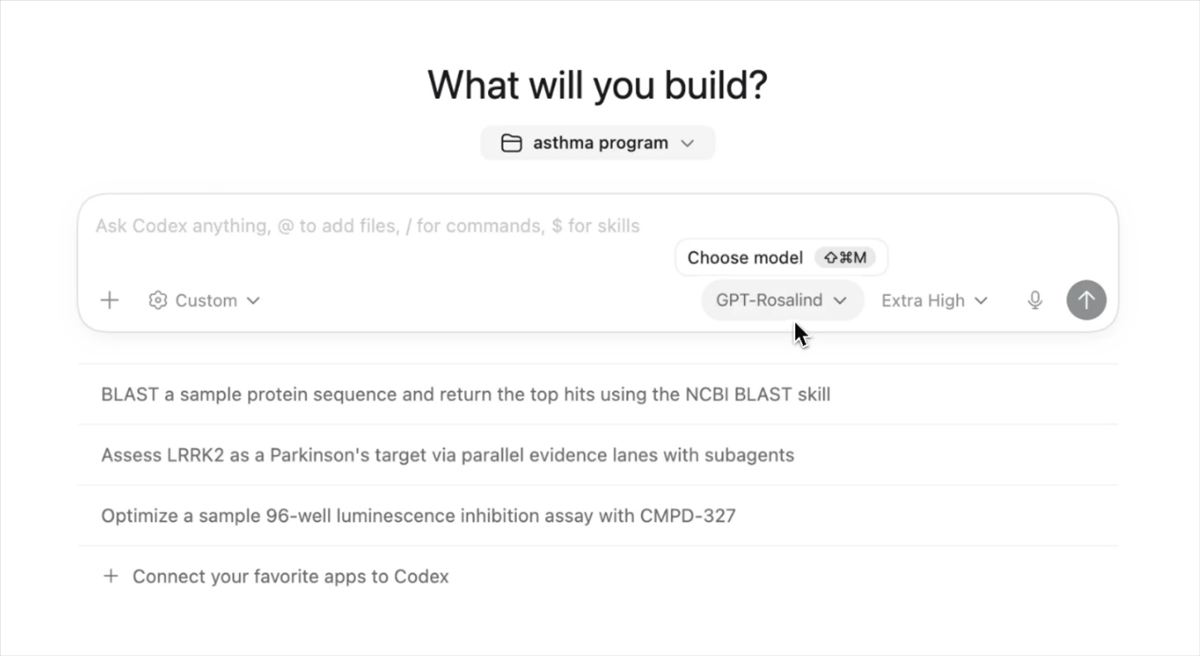Select the BLAST sample protein sequence suggestion

465,394
